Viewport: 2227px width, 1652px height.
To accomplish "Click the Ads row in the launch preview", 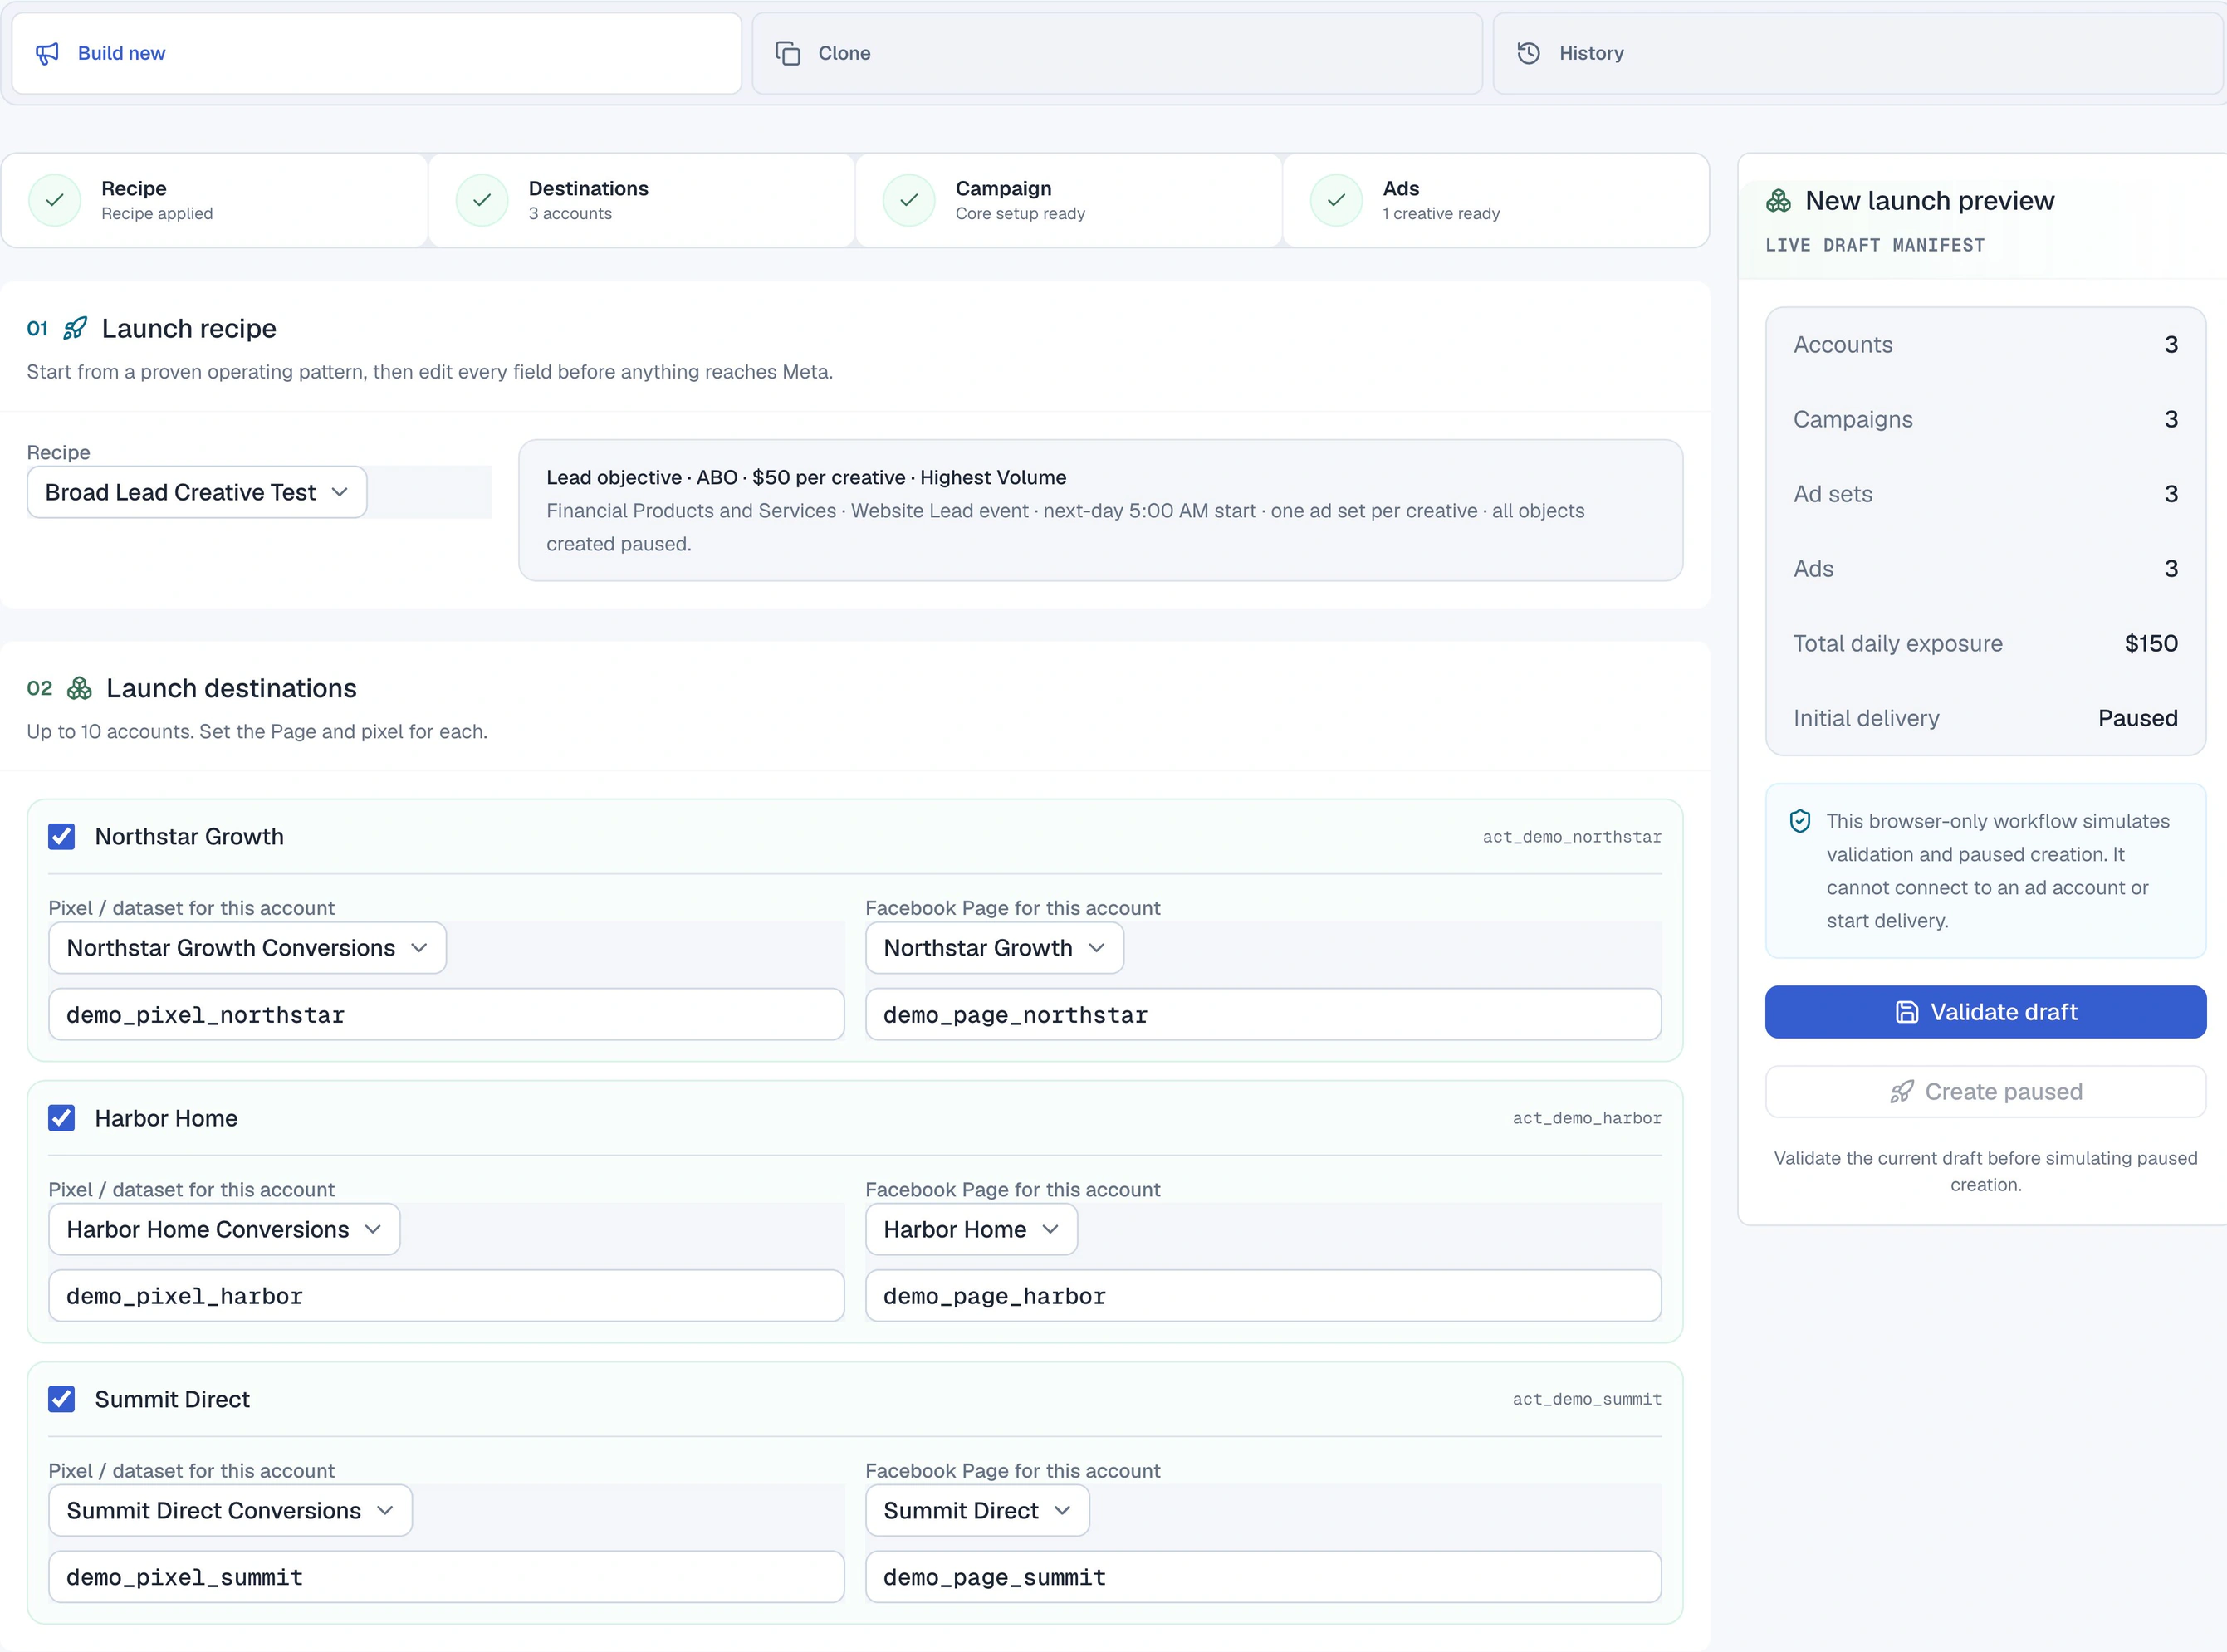I will click(x=1985, y=568).
